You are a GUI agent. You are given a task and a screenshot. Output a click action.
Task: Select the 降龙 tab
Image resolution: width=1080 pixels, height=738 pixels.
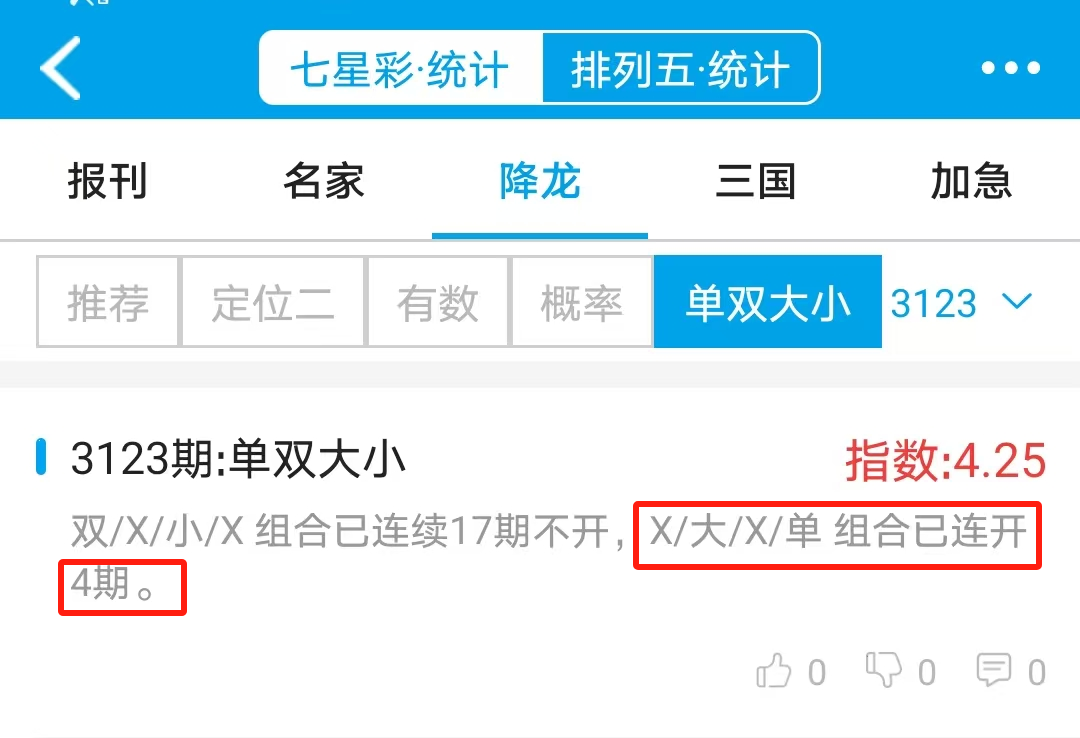click(540, 181)
